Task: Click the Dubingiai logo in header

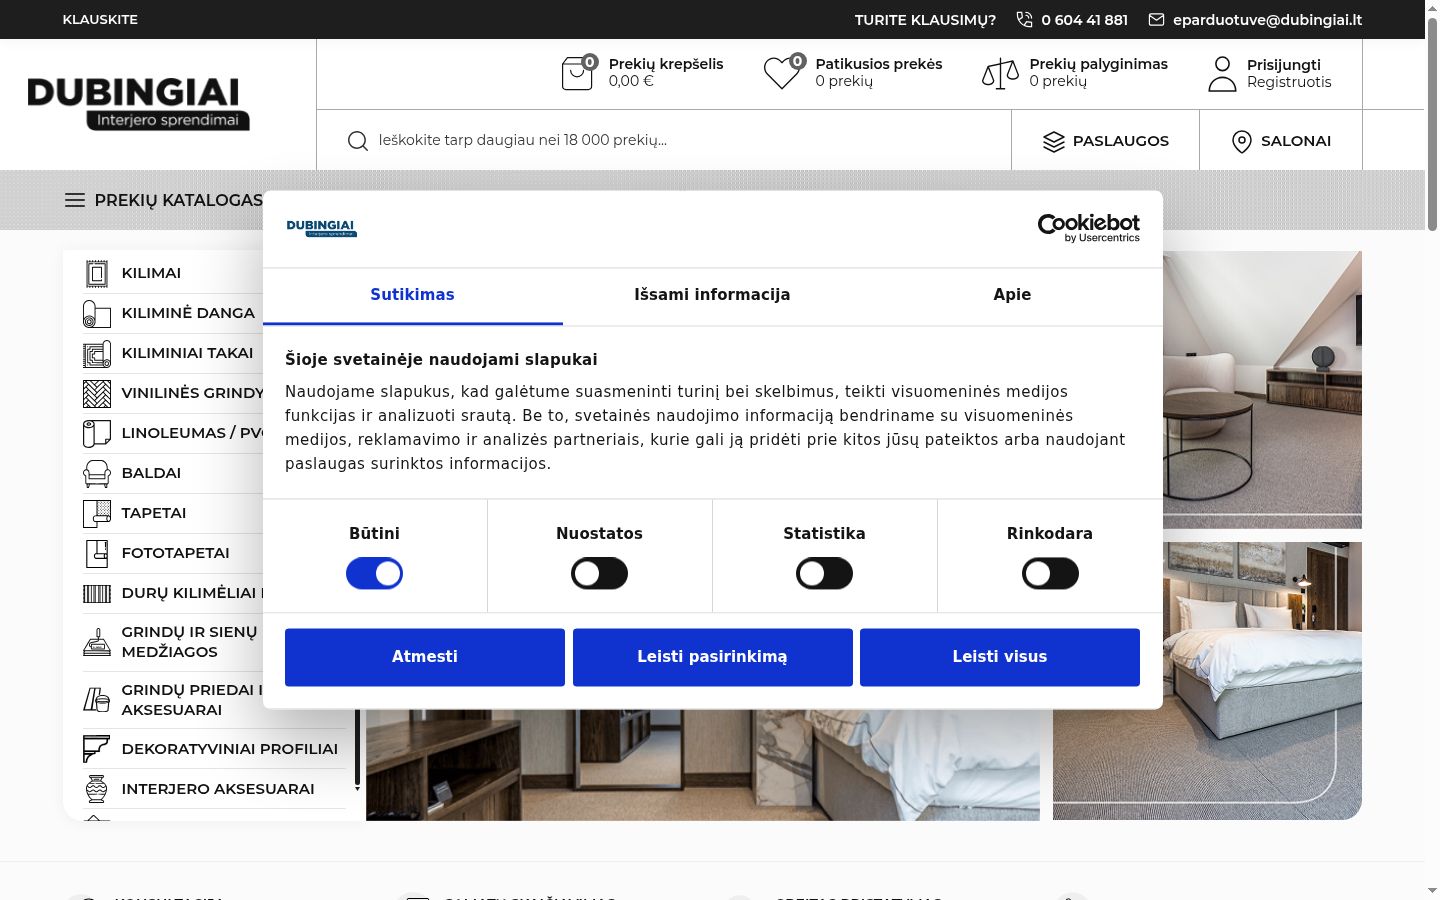Action: point(138,104)
